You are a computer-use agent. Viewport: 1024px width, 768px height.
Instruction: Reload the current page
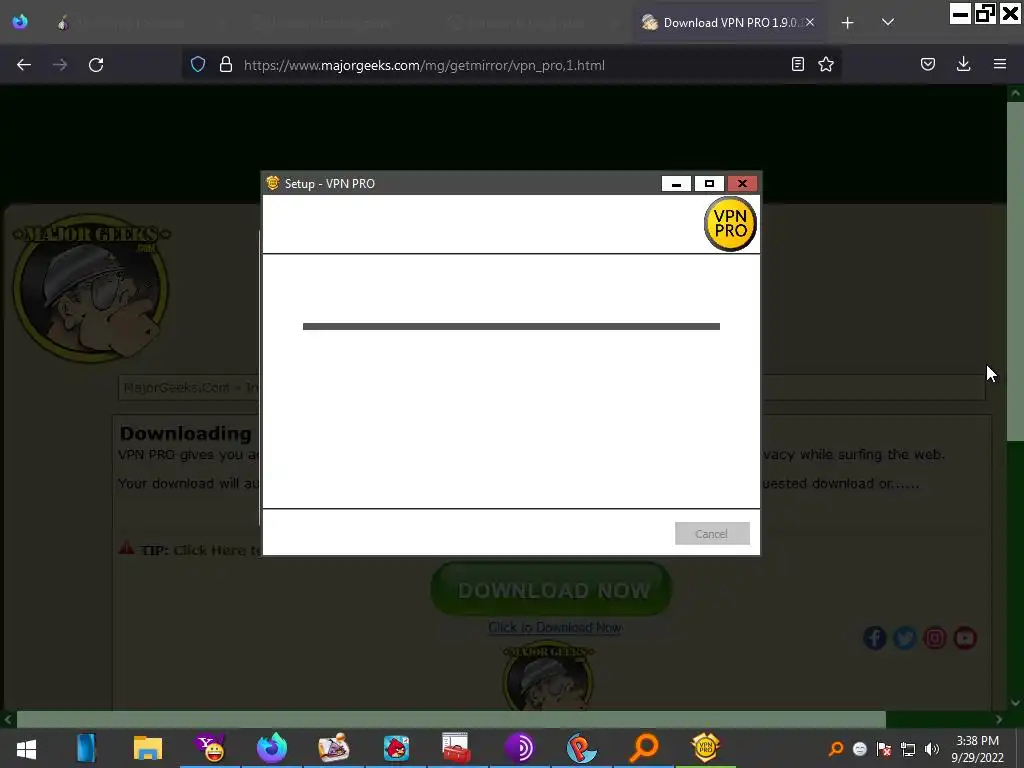point(96,65)
